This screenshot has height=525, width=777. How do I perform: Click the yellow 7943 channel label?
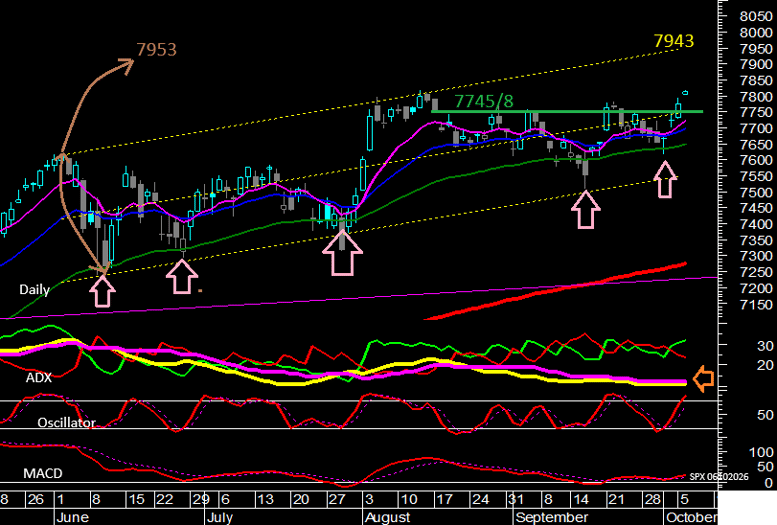tap(673, 41)
